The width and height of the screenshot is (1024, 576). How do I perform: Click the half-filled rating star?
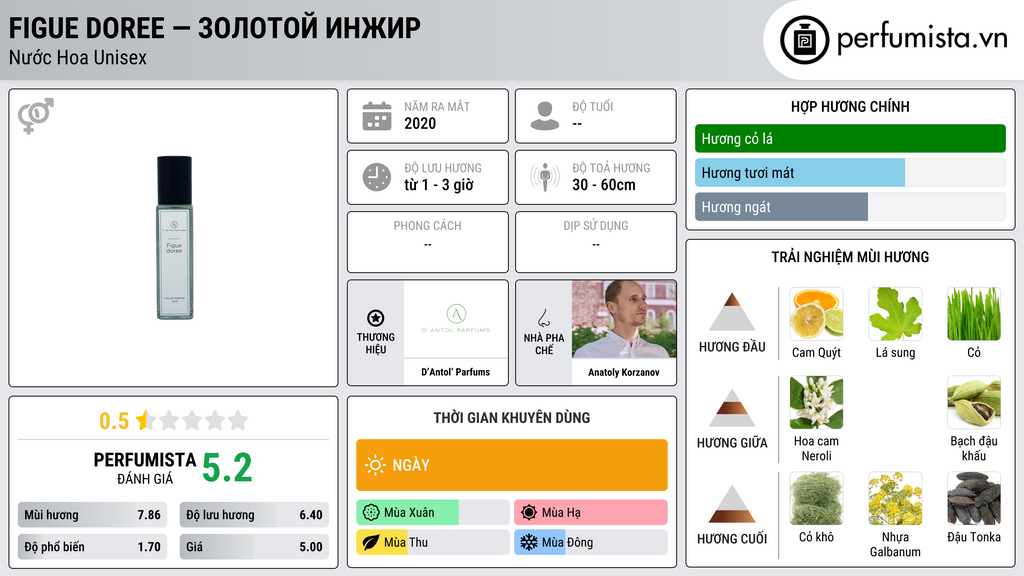click(x=144, y=420)
